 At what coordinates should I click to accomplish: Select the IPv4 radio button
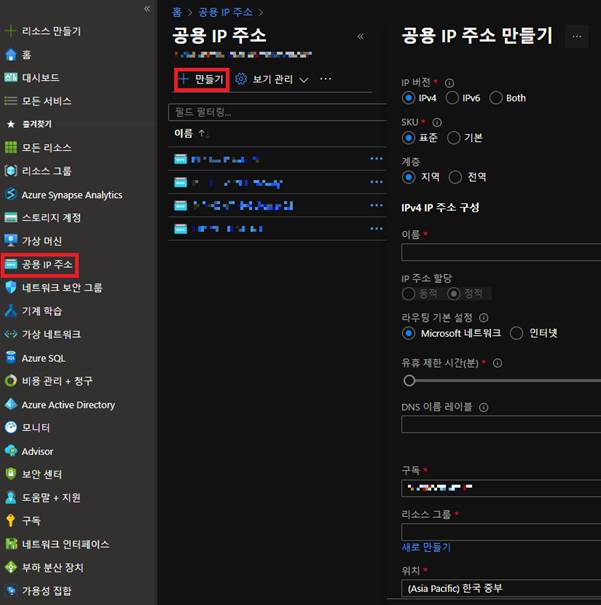pyautogui.click(x=409, y=98)
